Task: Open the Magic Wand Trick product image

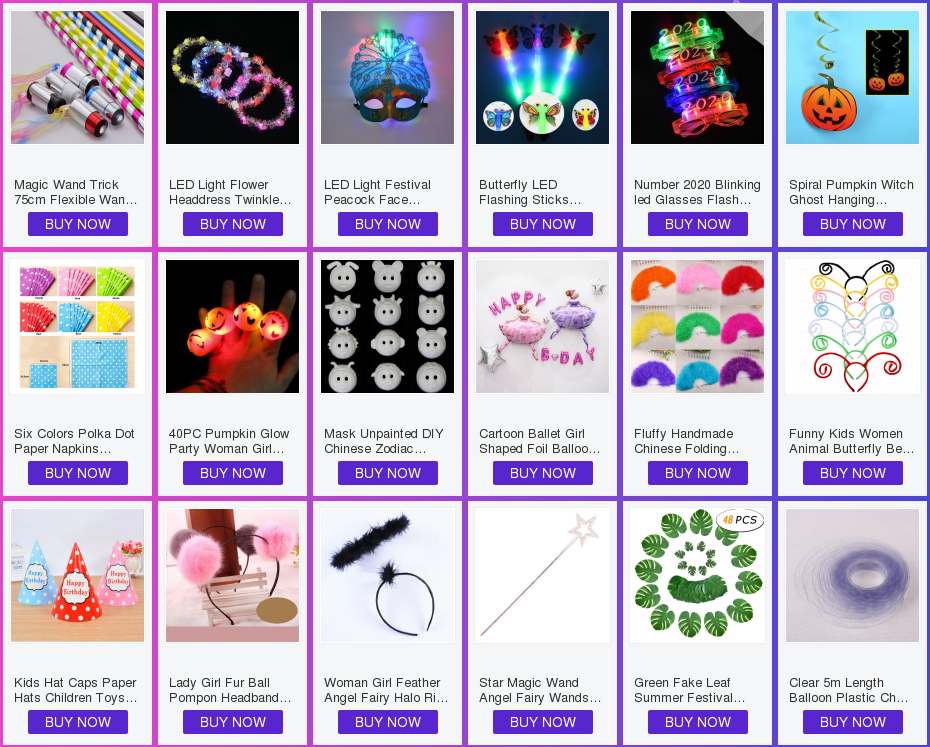Action: coord(78,77)
